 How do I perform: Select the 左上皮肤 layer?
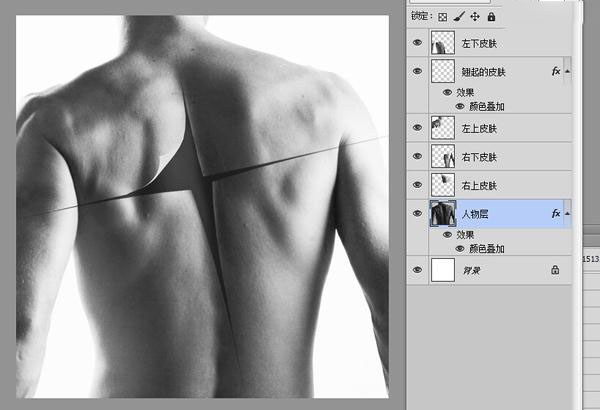click(478, 128)
